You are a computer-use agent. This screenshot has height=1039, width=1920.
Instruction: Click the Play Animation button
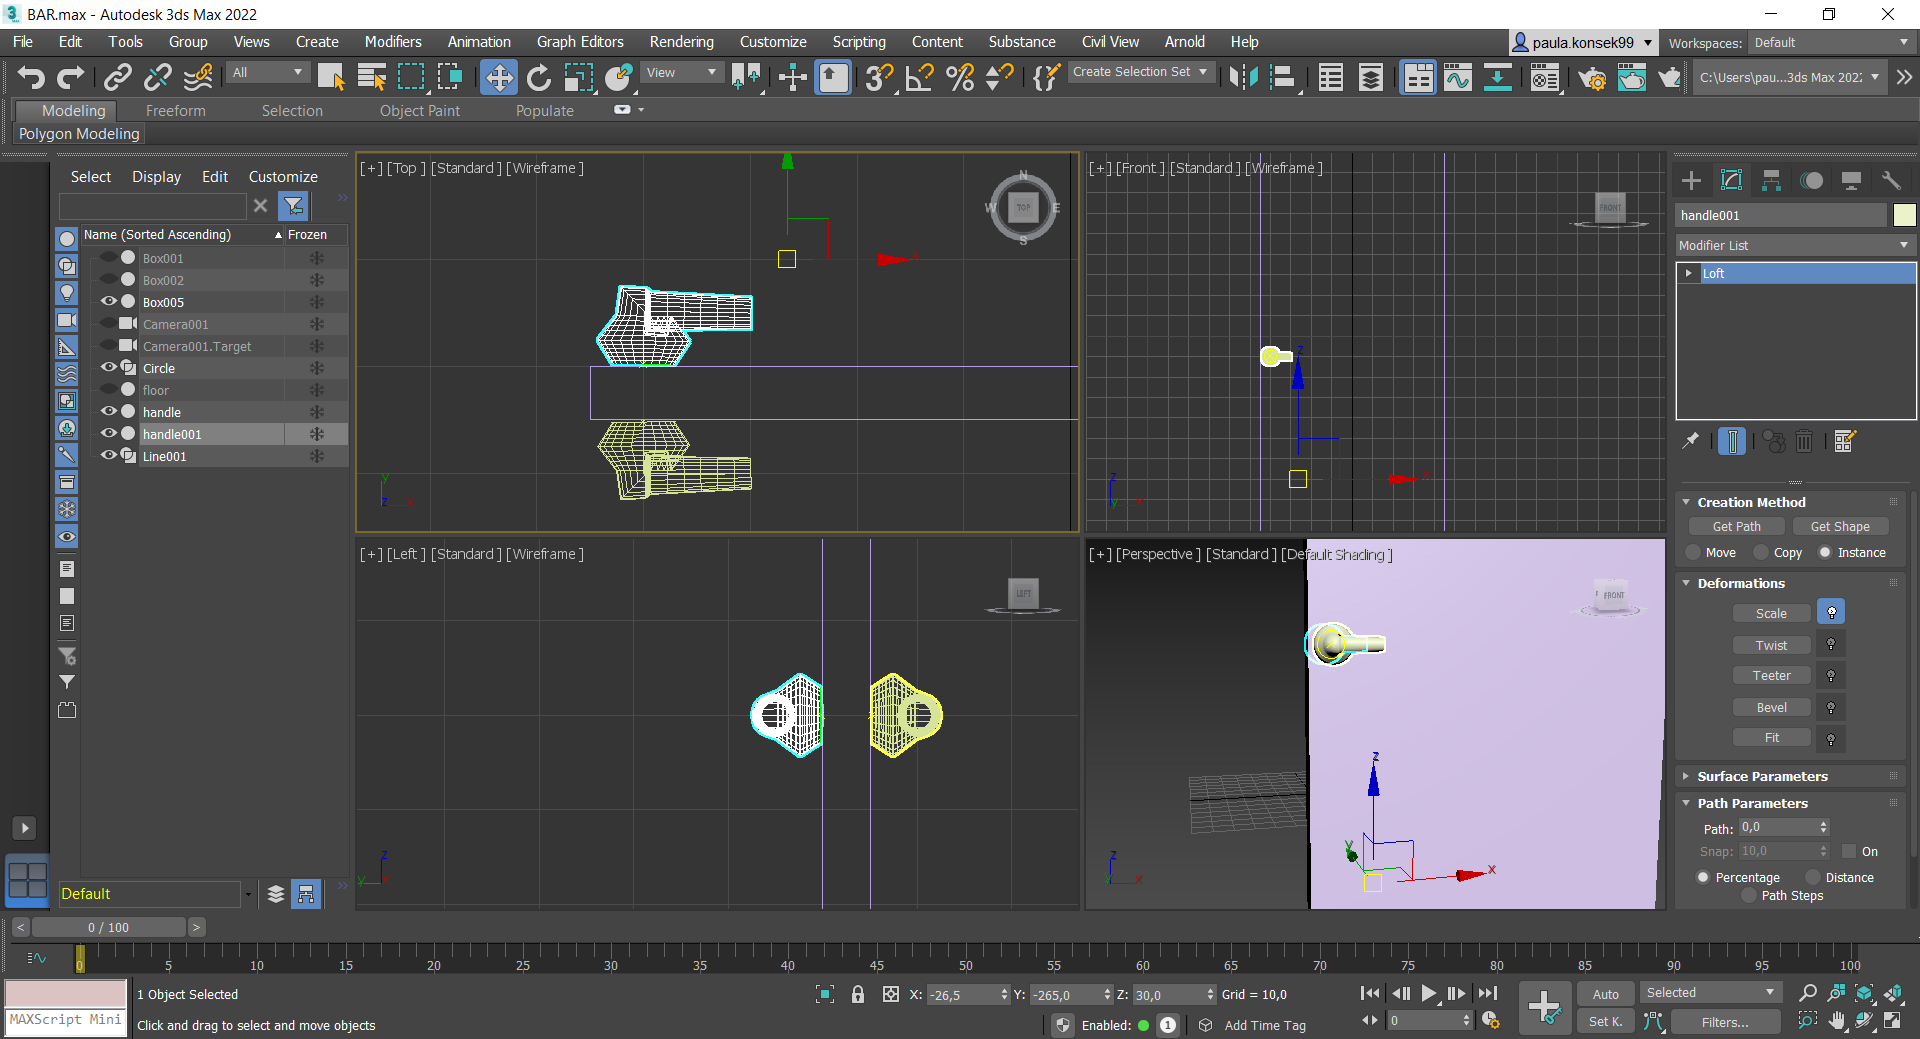(1429, 993)
